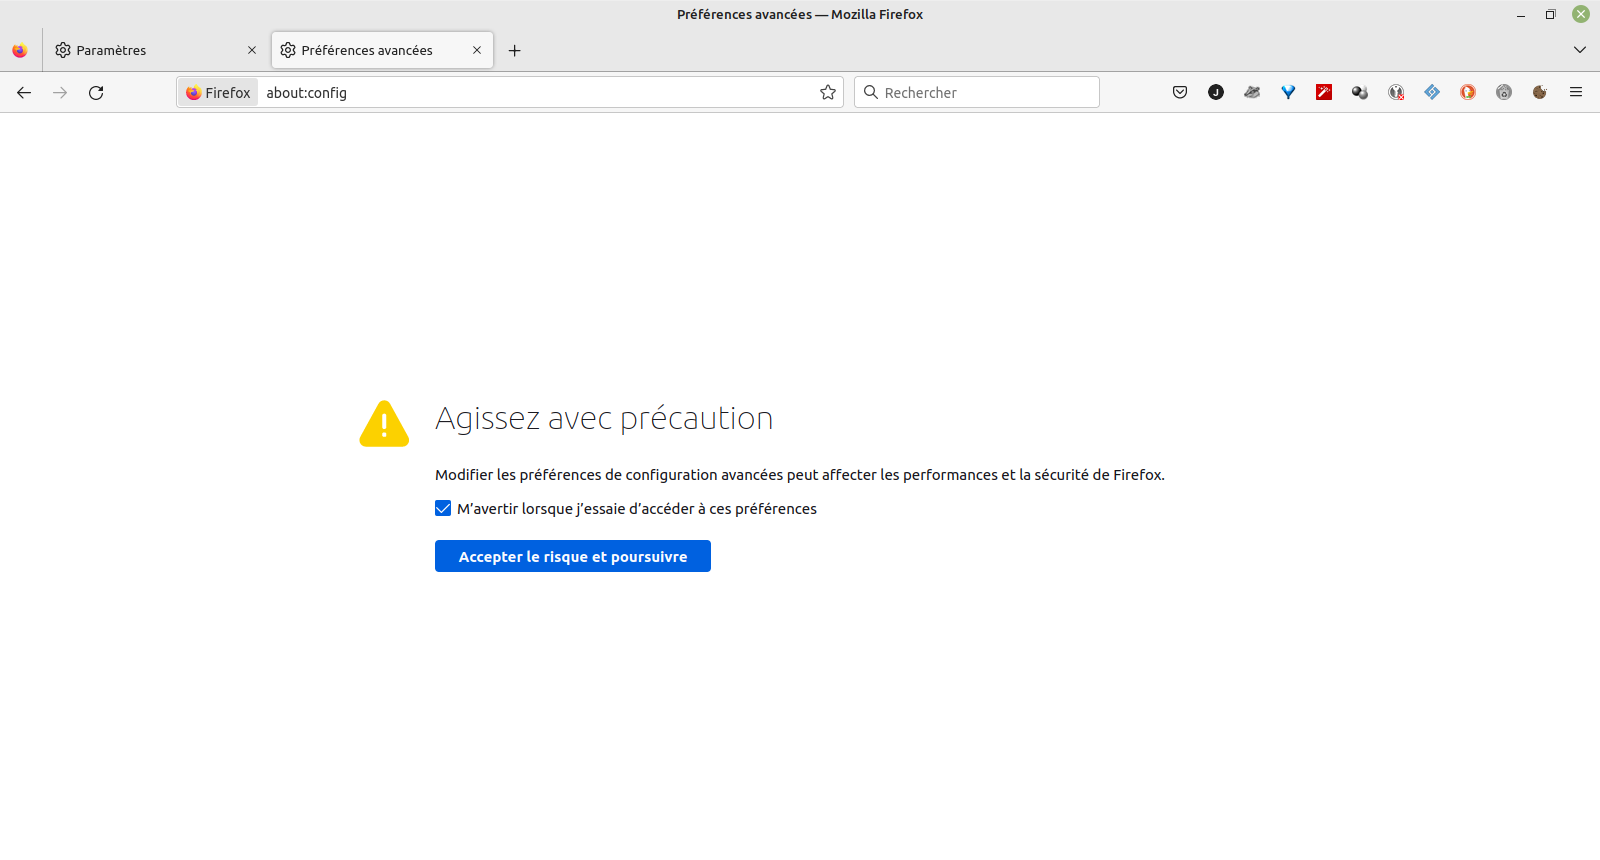
Task: Click Accepter le risque et poursuivre button
Action: pos(573,556)
